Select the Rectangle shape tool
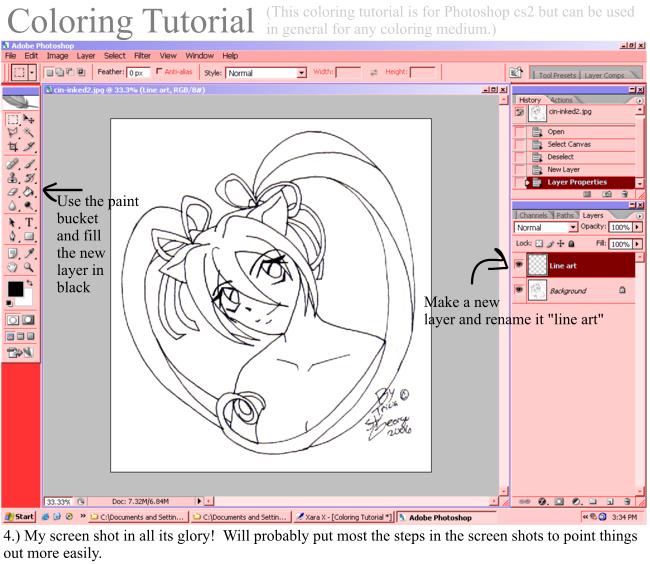Screen dimensions: 650x564 tap(29, 236)
